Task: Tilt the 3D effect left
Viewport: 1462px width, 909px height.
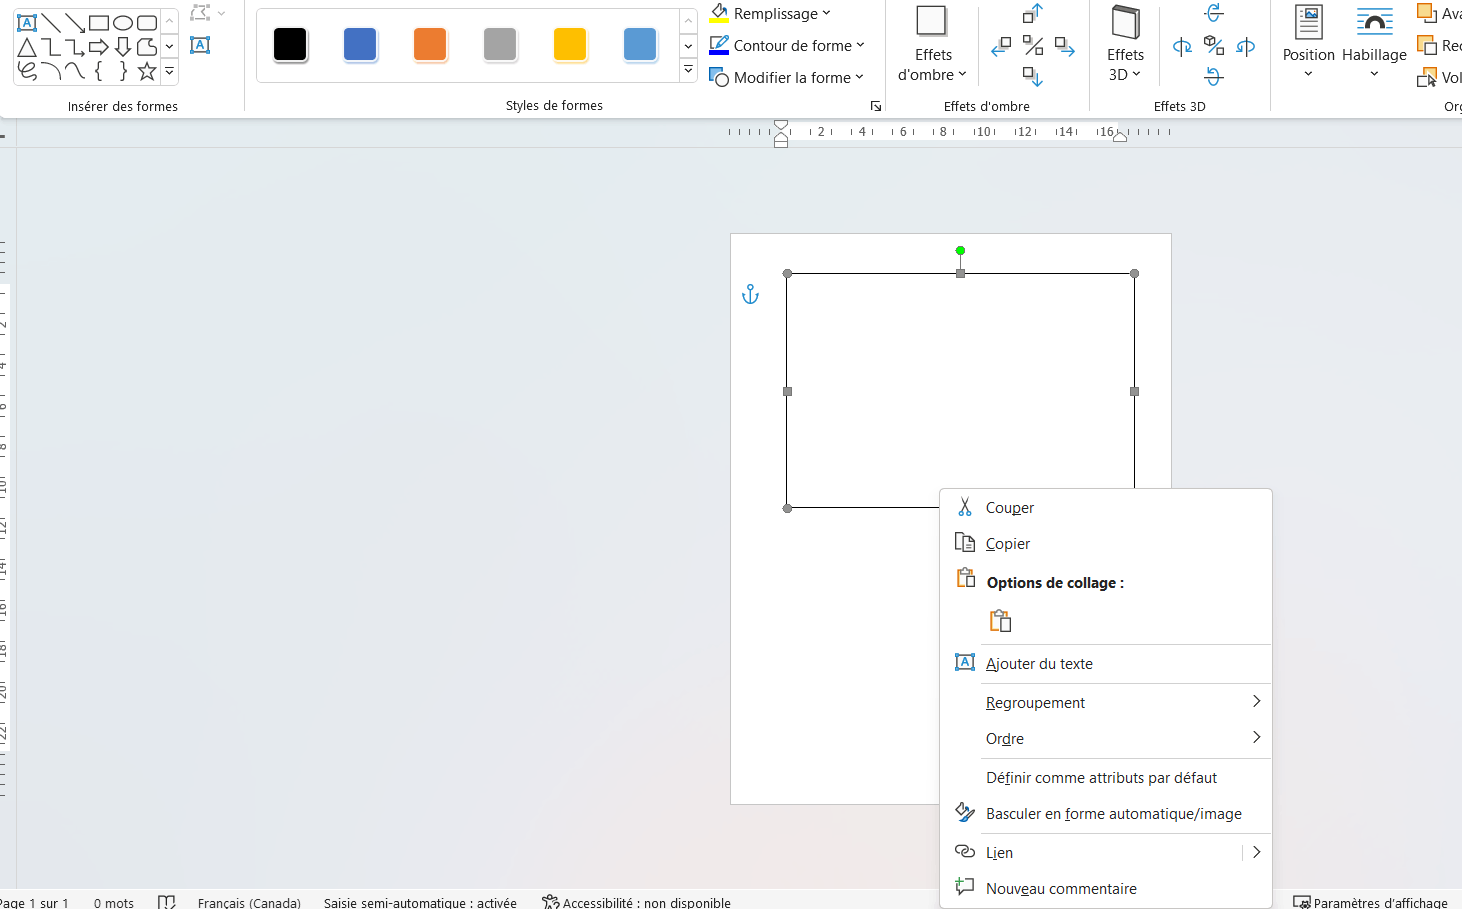Action: [1182, 46]
